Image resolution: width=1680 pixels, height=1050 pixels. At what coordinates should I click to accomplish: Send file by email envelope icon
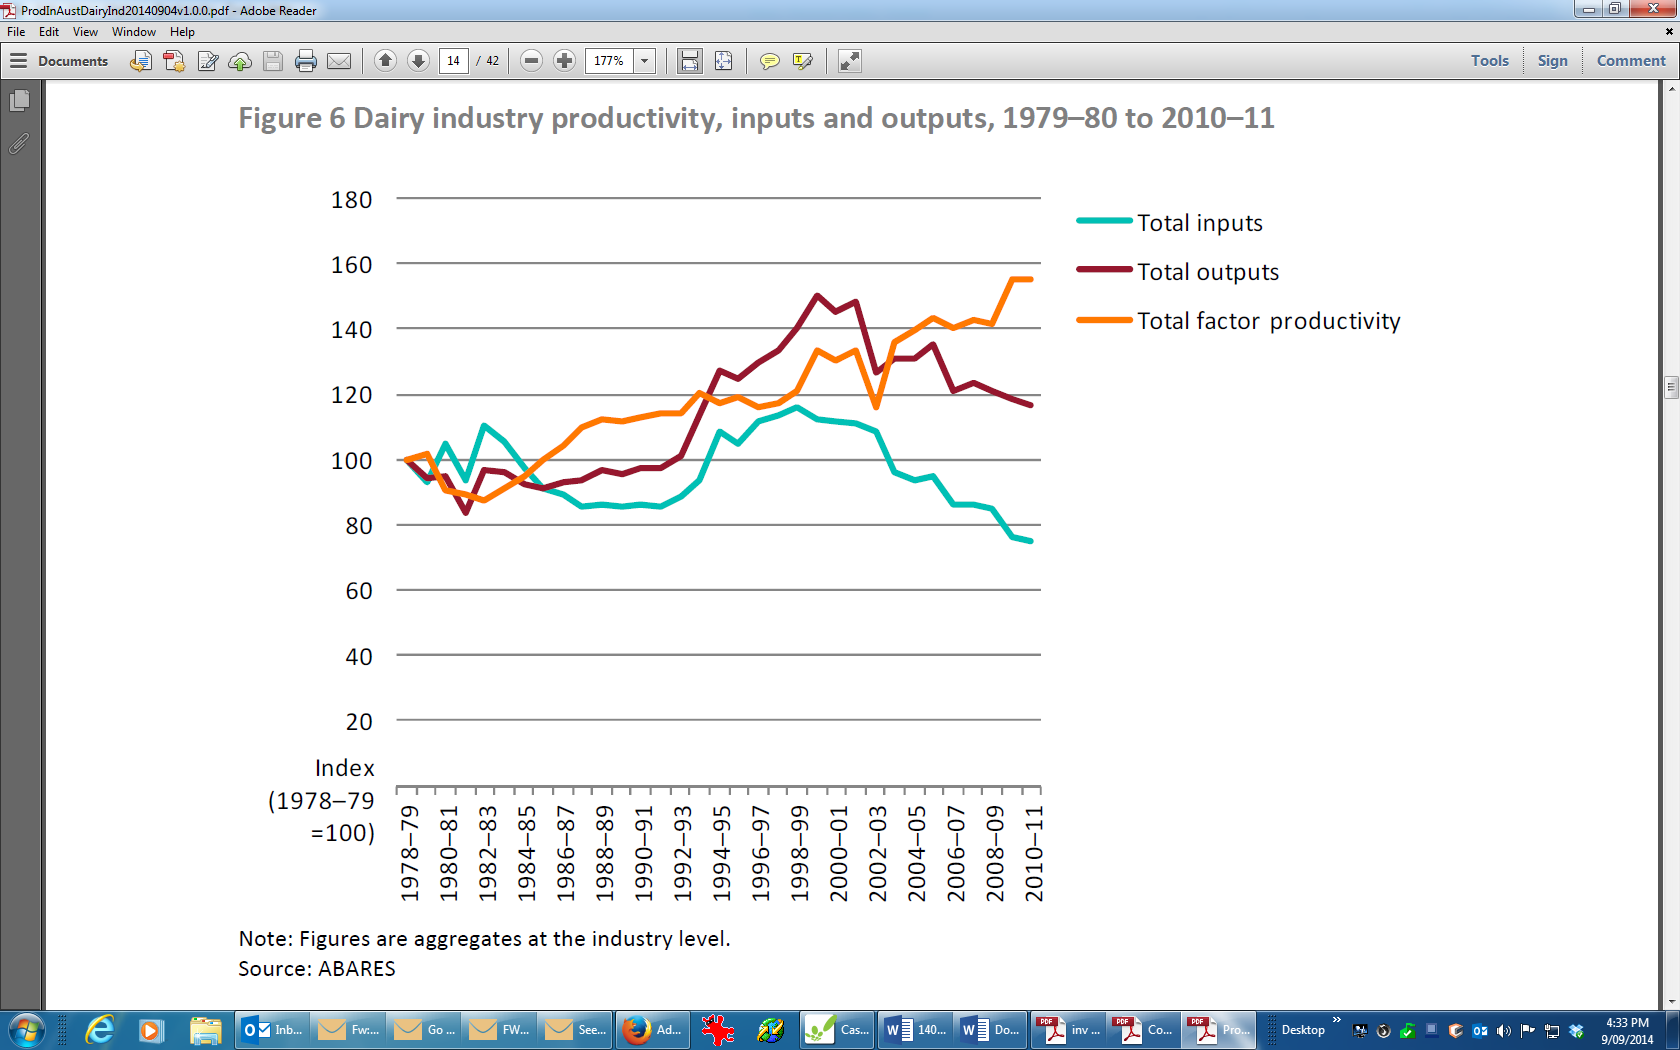click(339, 61)
